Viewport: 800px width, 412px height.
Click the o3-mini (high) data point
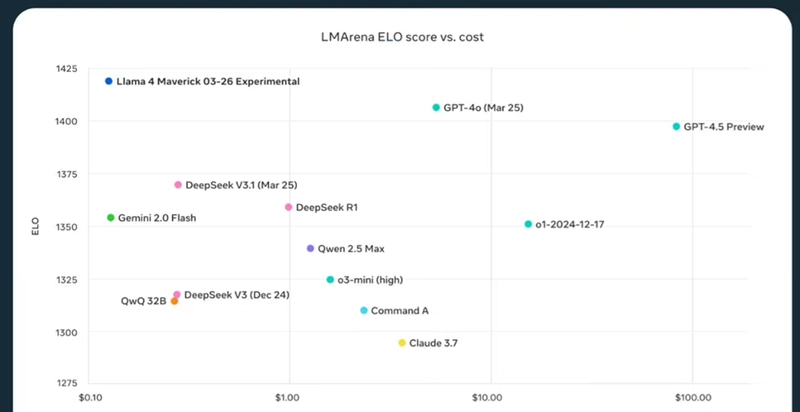pos(330,279)
